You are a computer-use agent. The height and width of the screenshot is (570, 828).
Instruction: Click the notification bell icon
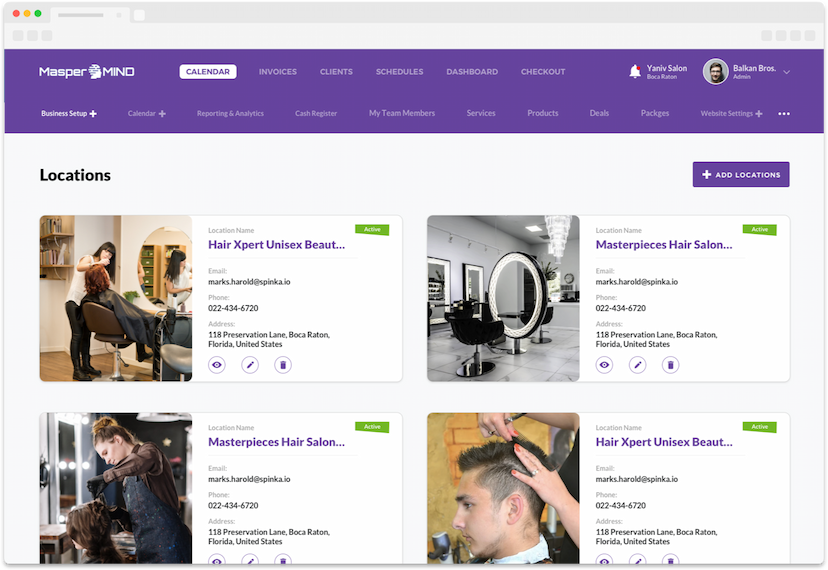634,72
